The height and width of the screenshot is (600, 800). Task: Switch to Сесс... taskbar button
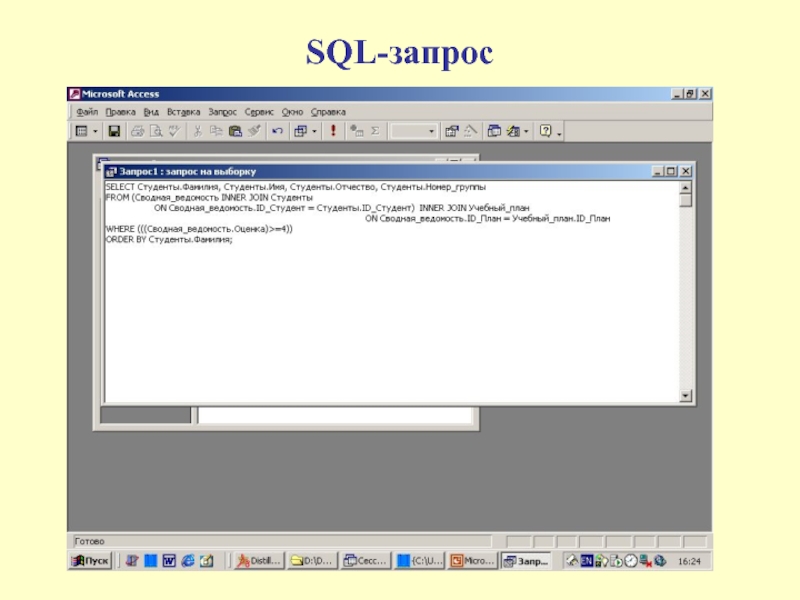pos(365,561)
